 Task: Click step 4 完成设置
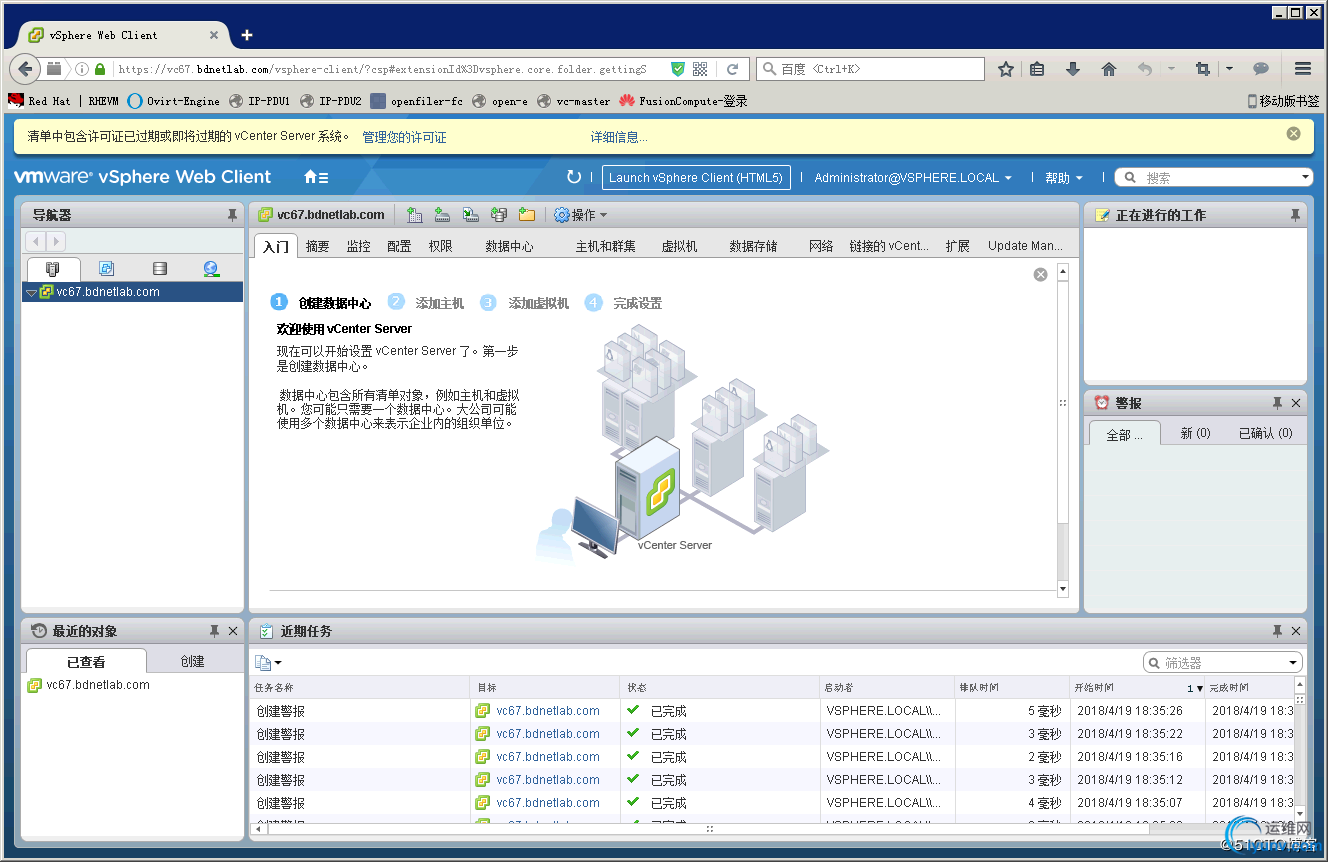[x=624, y=303]
